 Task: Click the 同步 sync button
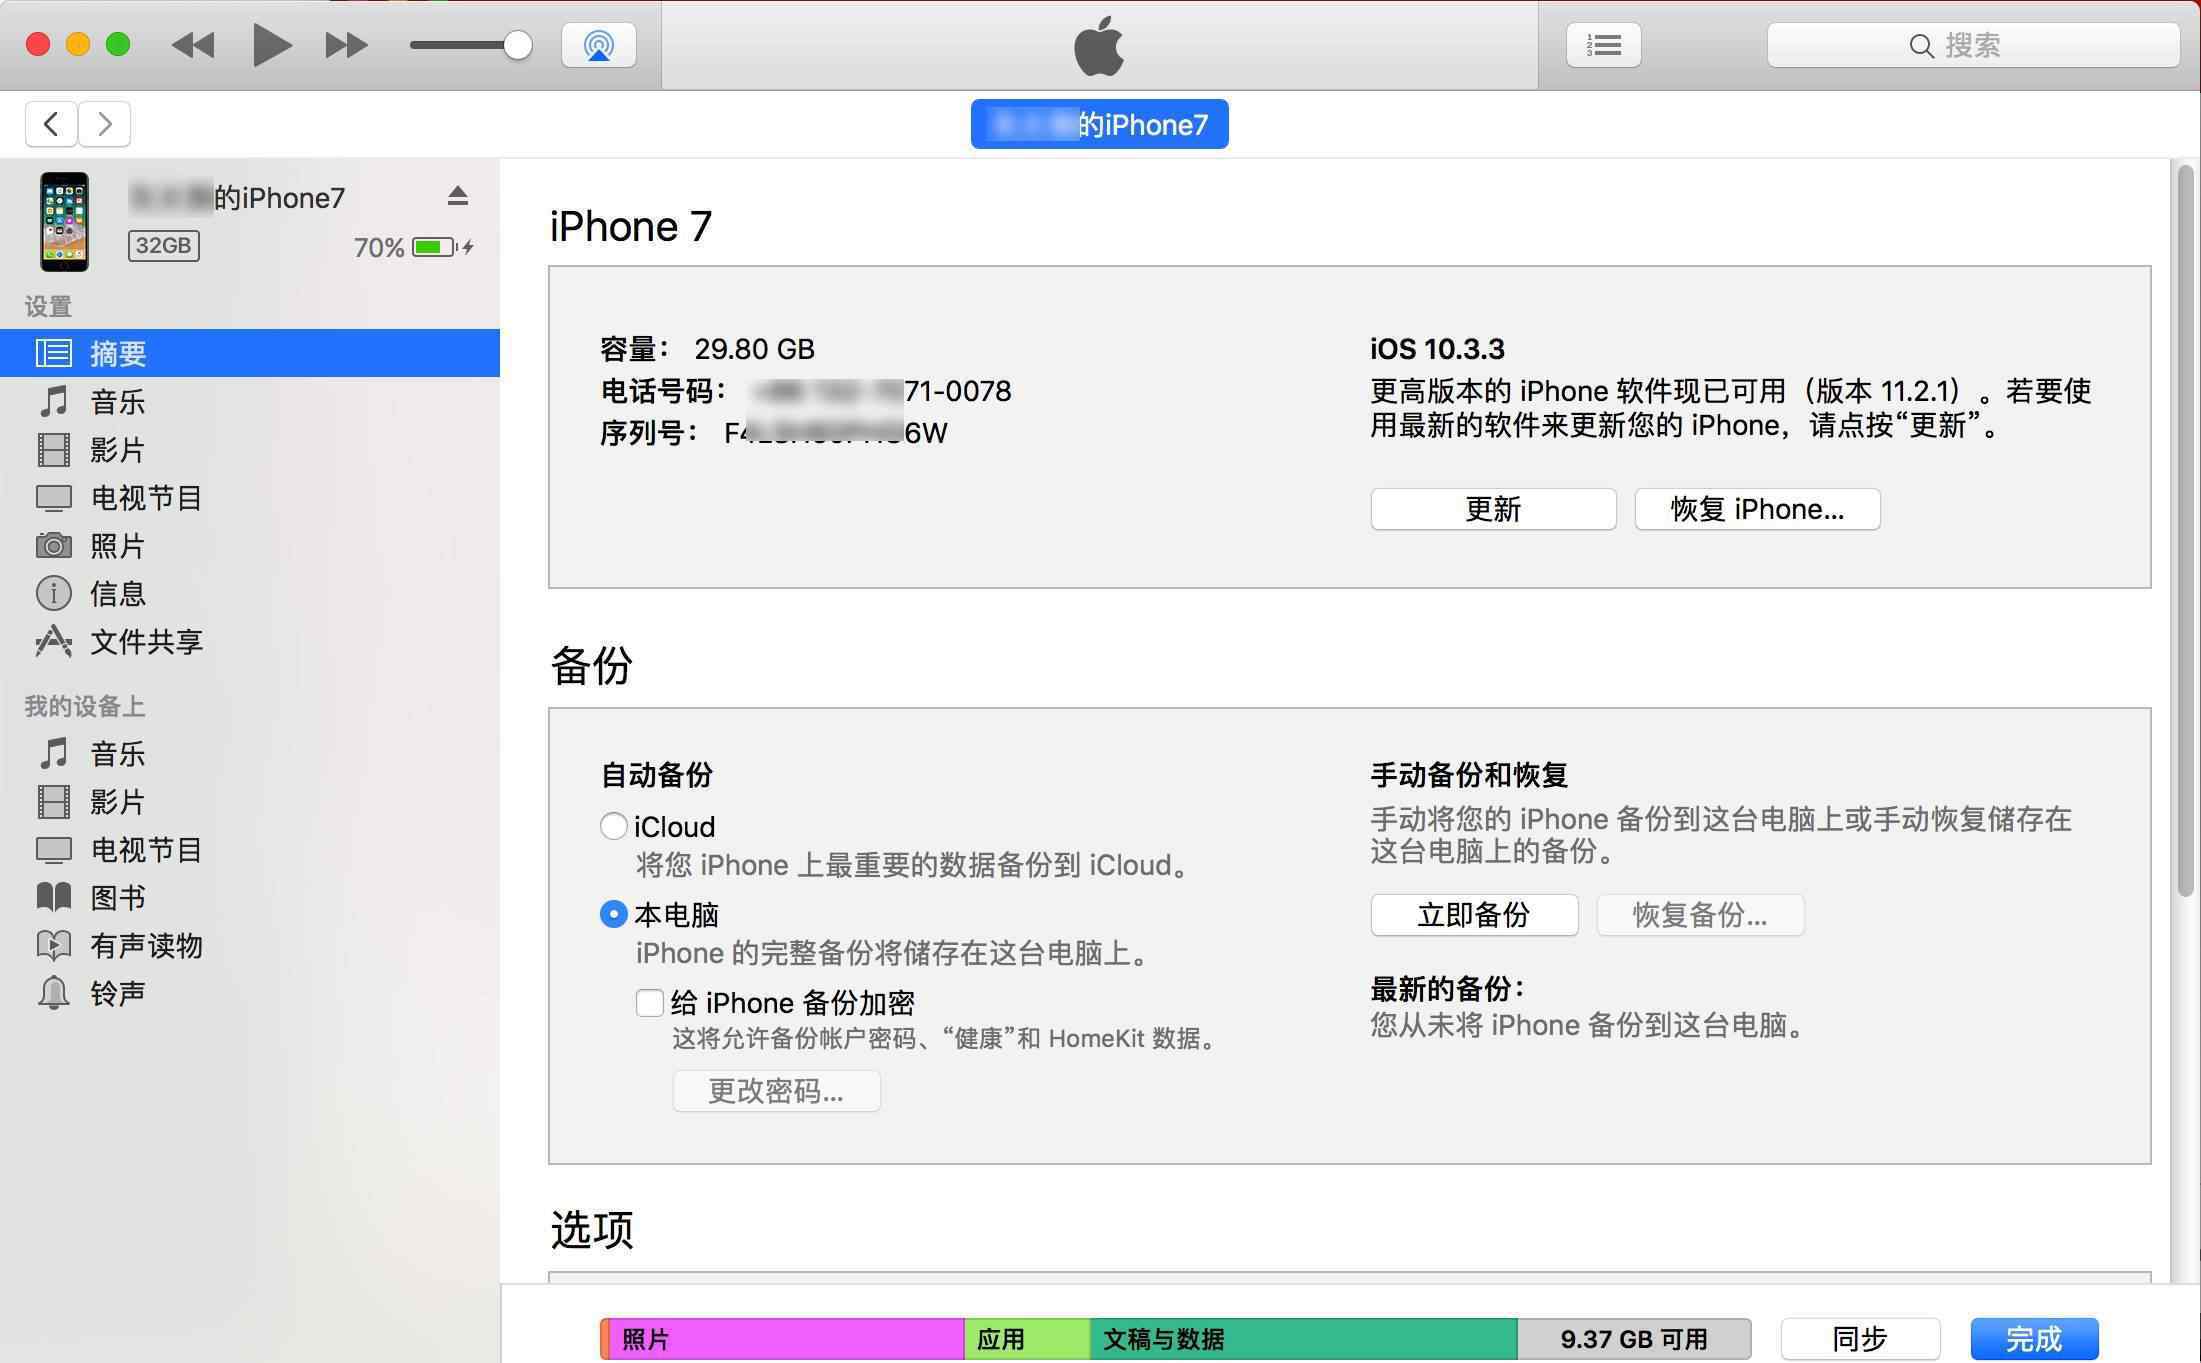(1860, 1339)
